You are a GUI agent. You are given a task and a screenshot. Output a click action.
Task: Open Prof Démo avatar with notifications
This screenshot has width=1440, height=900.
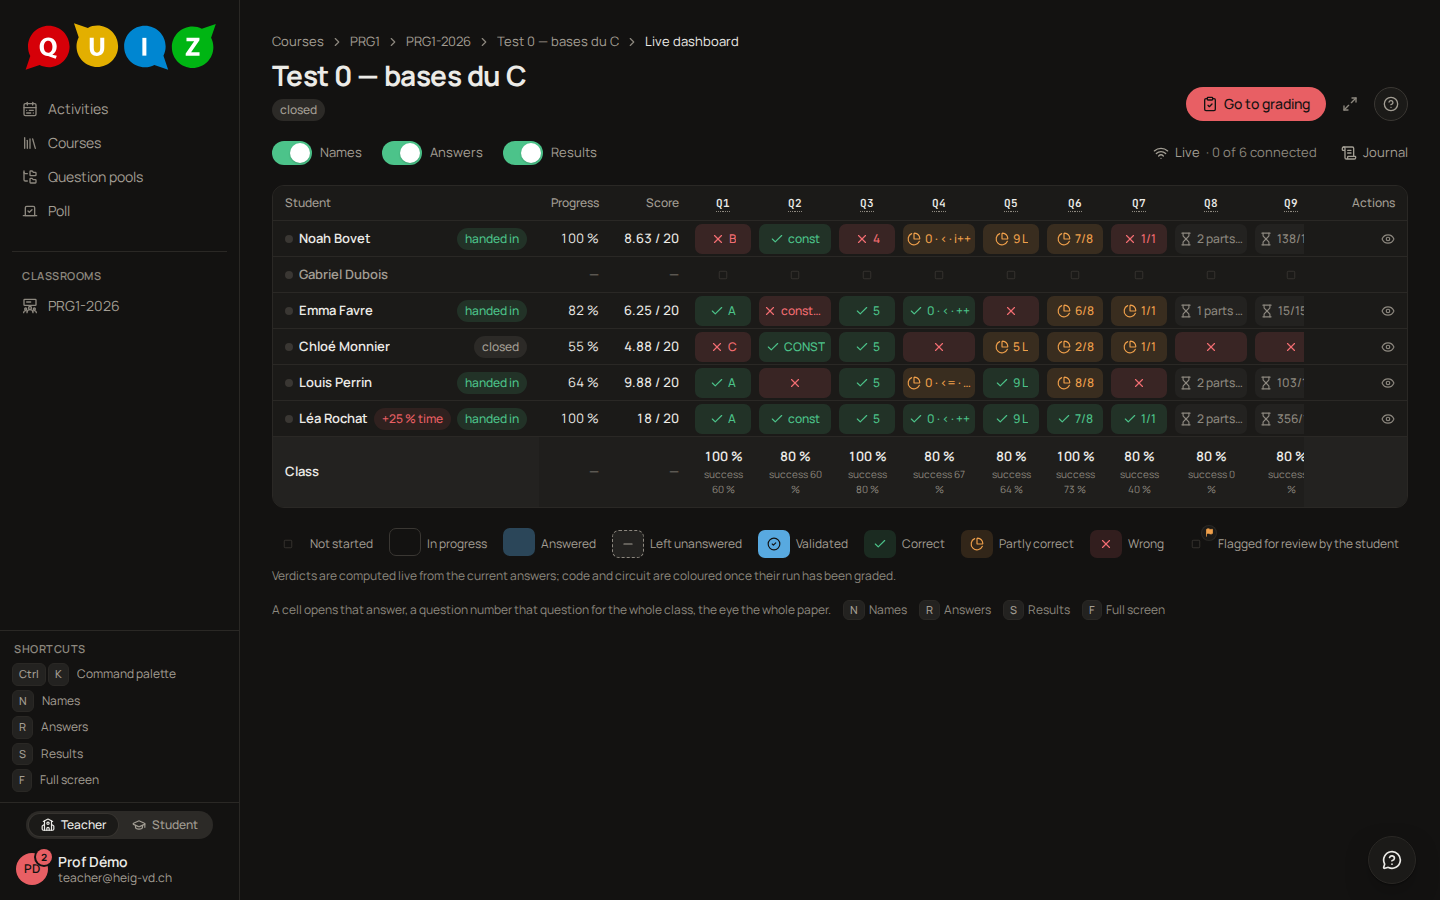click(x=32, y=868)
